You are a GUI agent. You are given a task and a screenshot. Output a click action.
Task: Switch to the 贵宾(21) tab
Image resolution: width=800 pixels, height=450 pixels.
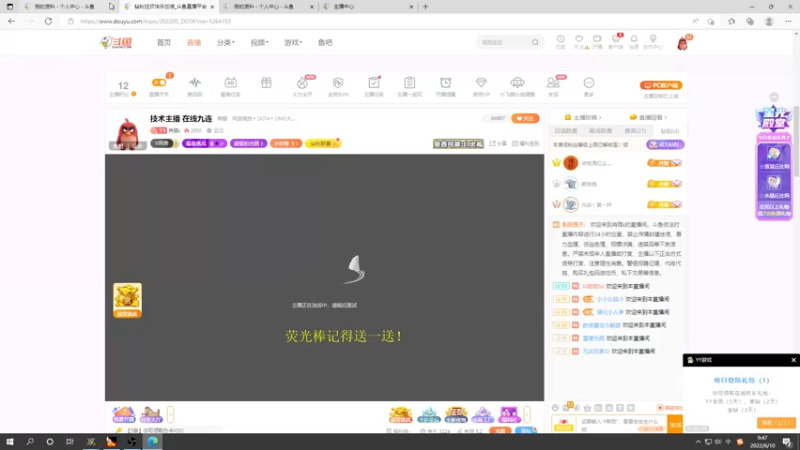click(x=635, y=131)
